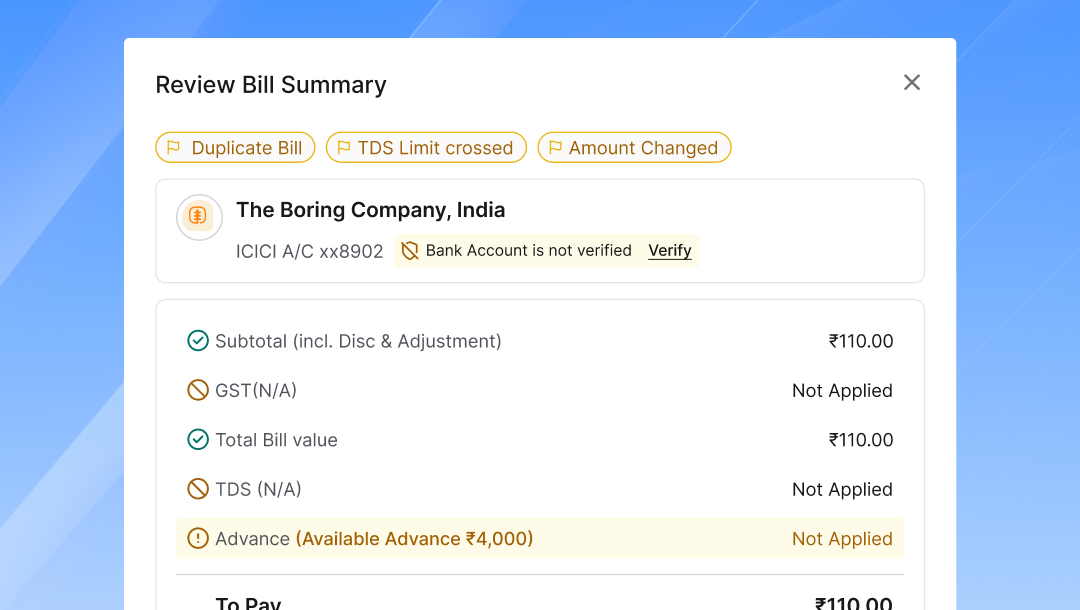Click the Subtotal green check icon
This screenshot has height=610, width=1080.
[198, 341]
